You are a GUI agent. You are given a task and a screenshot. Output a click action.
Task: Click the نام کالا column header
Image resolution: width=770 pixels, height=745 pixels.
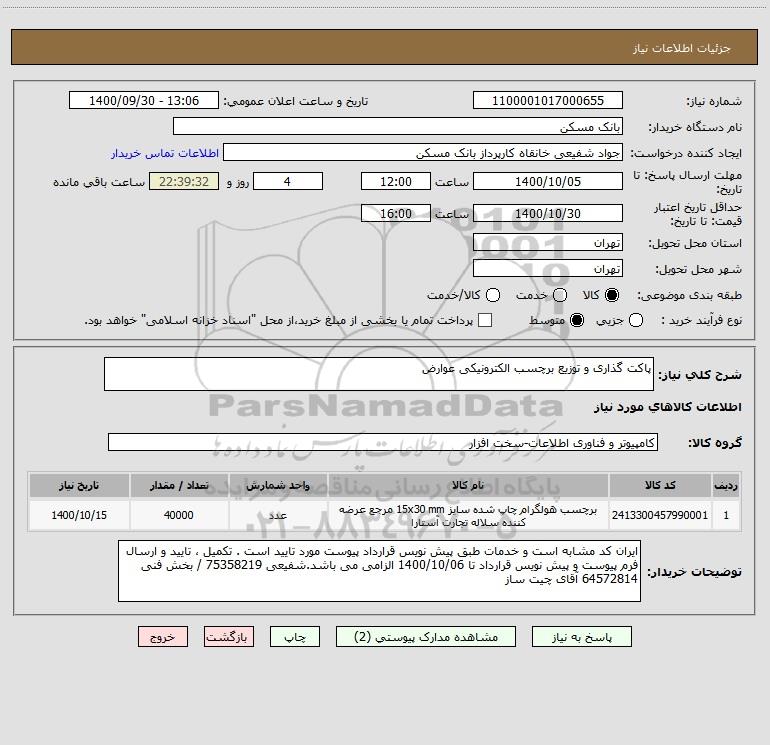click(468, 485)
